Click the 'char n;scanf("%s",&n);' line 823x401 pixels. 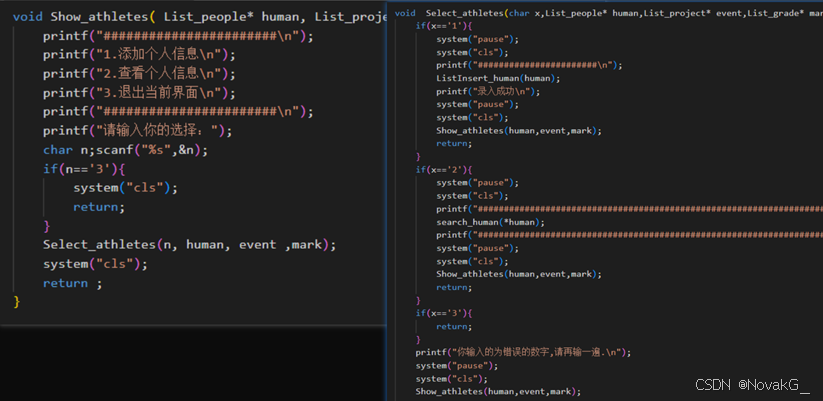pyautogui.click(x=125, y=150)
